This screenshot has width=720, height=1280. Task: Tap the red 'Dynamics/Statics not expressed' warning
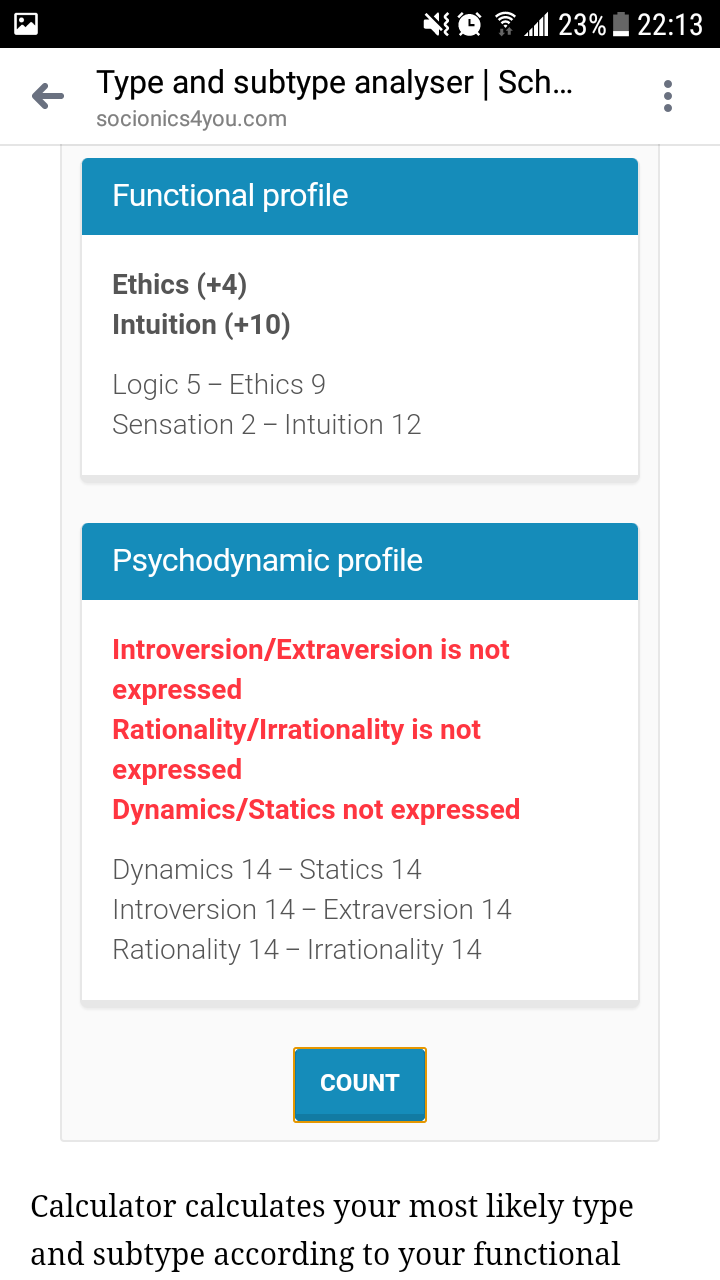pyautogui.click(x=316, y=810)
